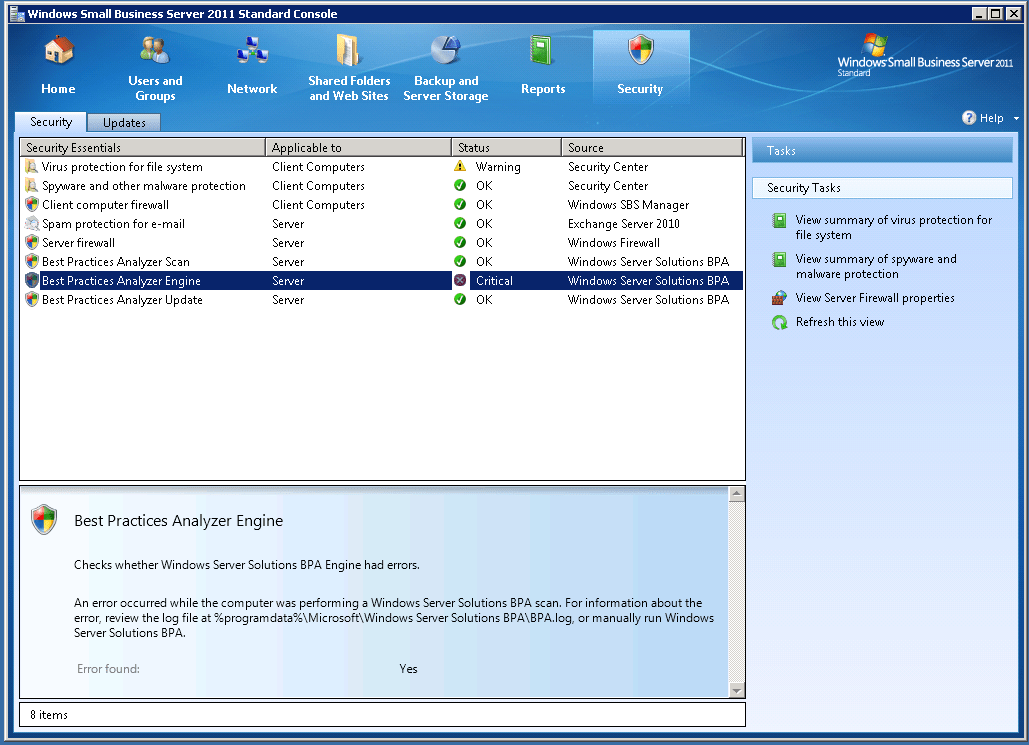Click the Critical status red icon
1029x745 pixels.
coord(460,280)
